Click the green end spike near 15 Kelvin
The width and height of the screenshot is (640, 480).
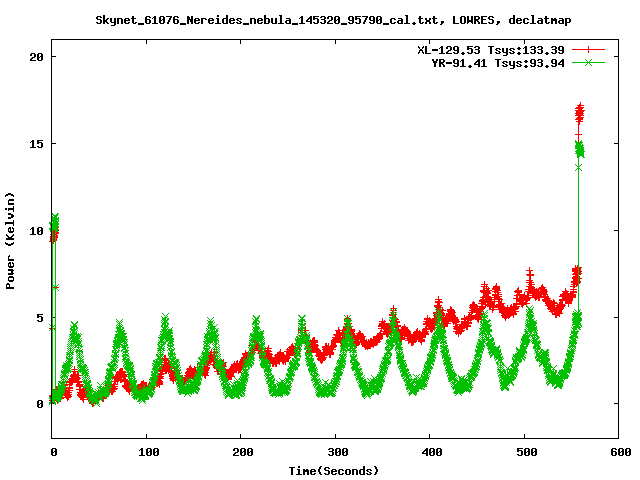579,150
